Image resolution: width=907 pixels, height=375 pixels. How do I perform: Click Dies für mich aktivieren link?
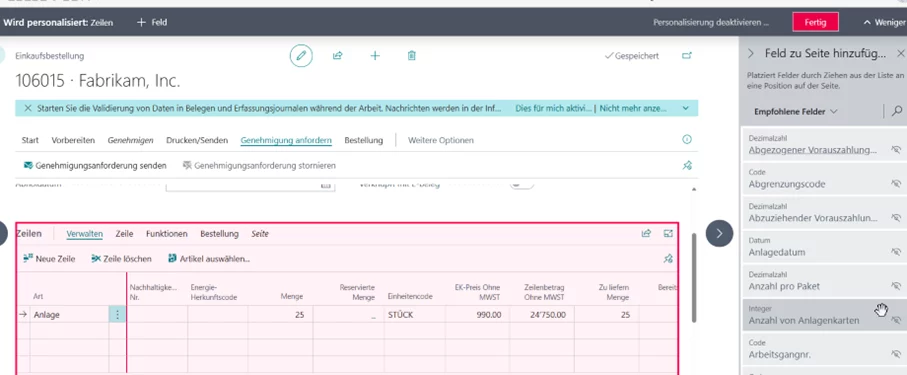point(554,108)
